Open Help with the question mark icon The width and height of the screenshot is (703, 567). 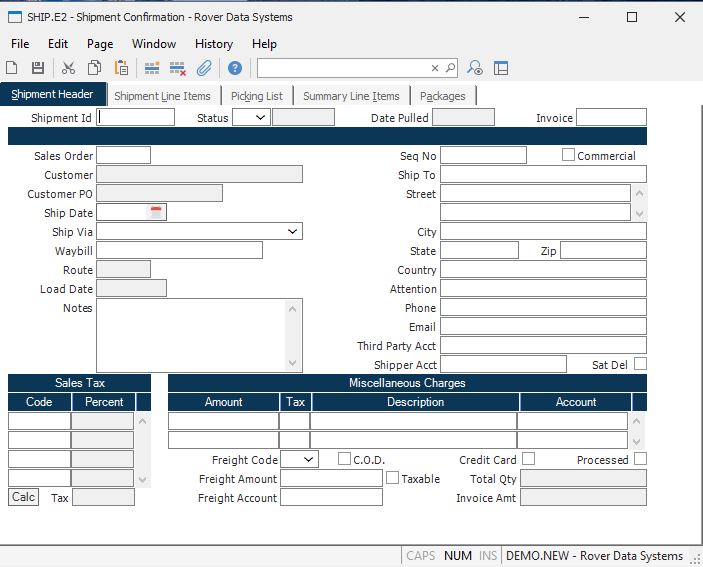pyautogui.click(x=235, y=68)
